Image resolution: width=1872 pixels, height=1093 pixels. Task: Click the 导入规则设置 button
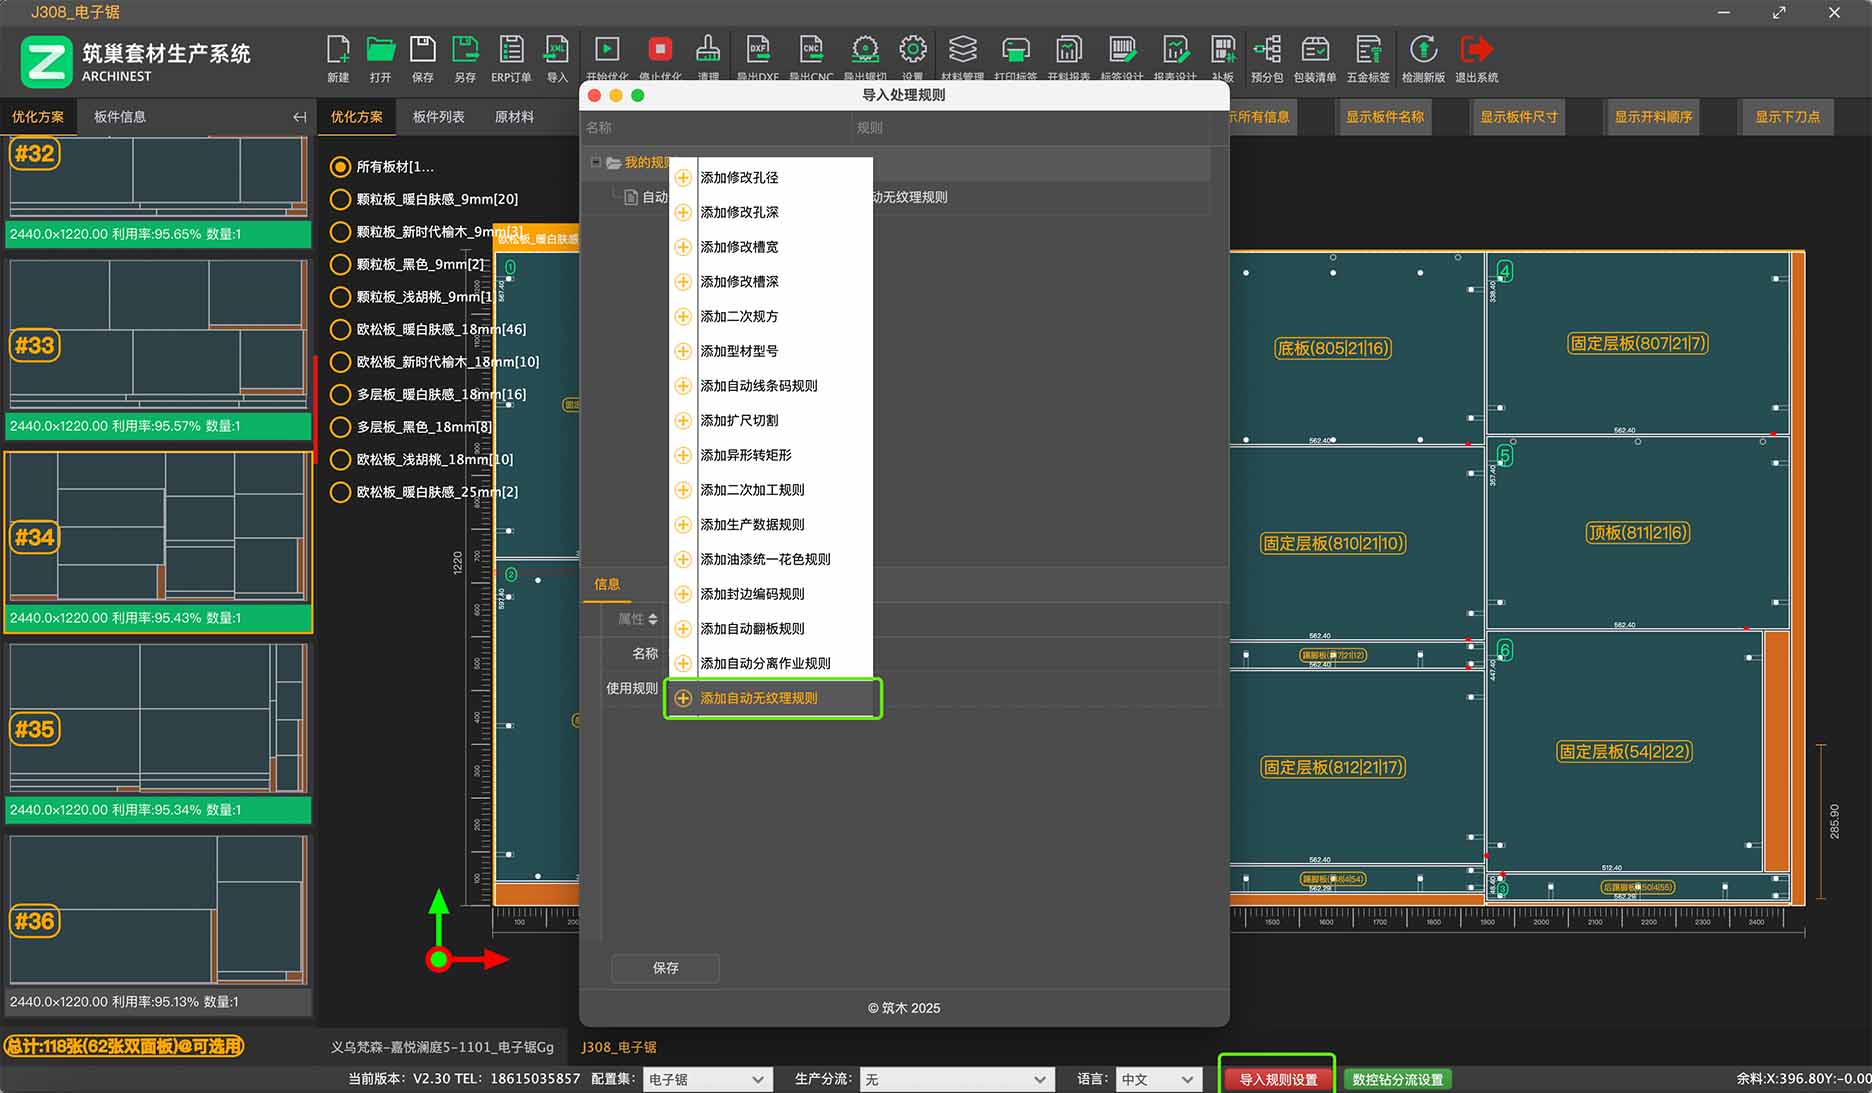point(1278,1080)
